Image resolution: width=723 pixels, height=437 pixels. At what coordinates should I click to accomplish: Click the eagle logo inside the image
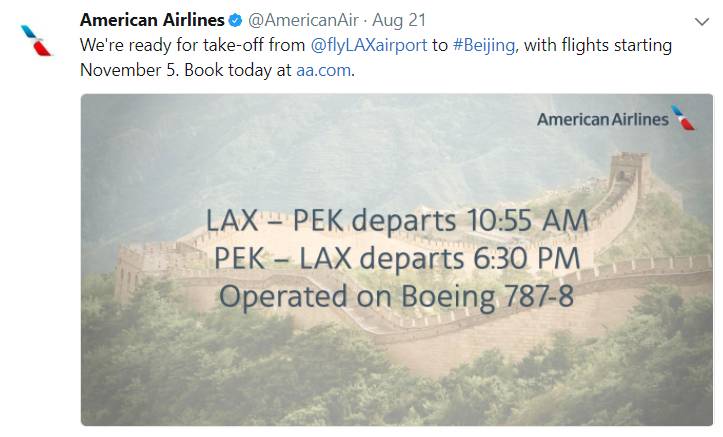click(x=685, y=119)
